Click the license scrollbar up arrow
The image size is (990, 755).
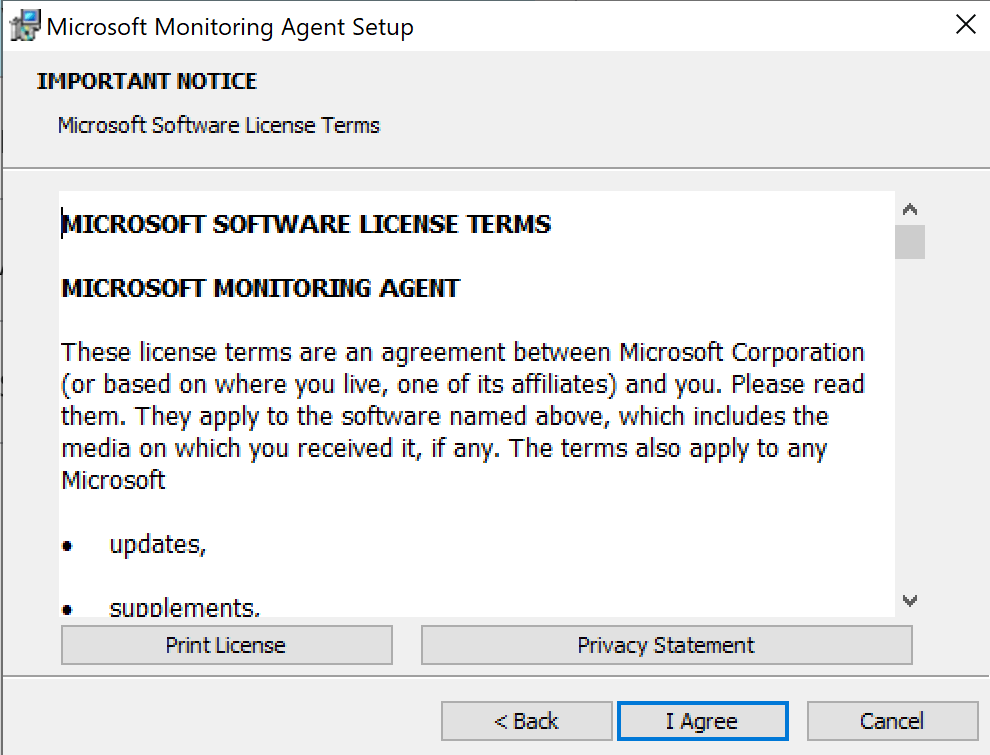point(910,210)
